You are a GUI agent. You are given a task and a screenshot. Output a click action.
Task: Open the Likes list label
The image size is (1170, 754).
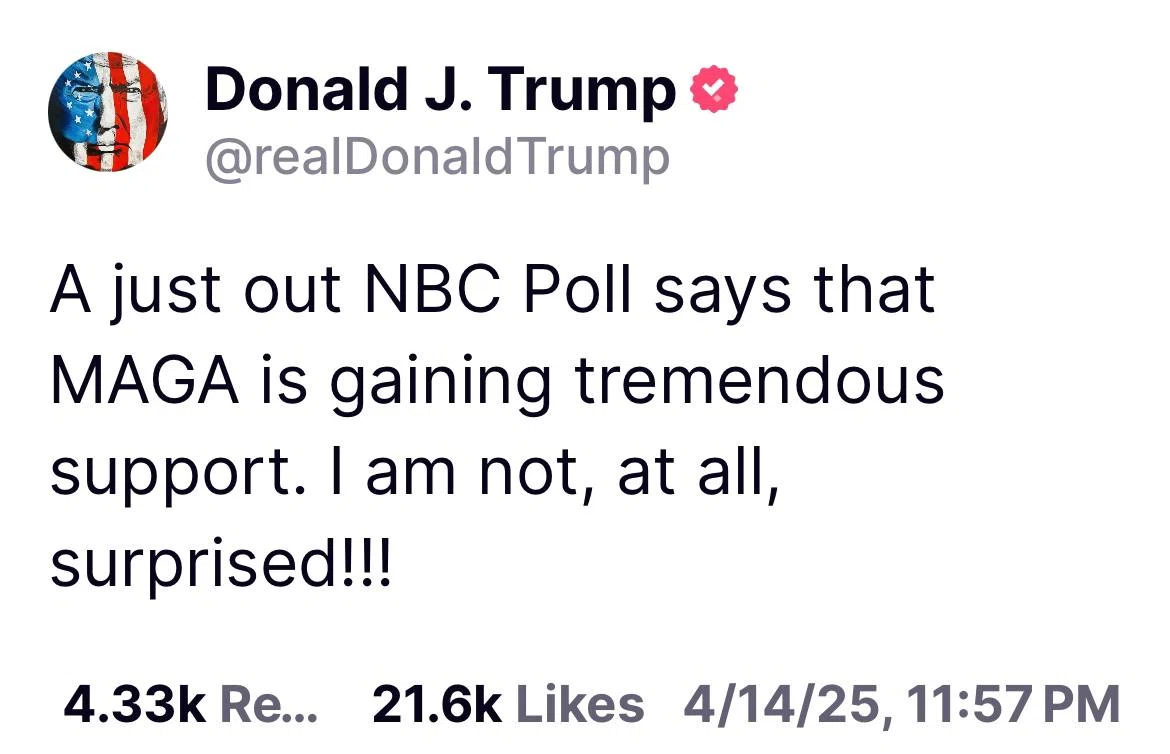click(580, 704)
